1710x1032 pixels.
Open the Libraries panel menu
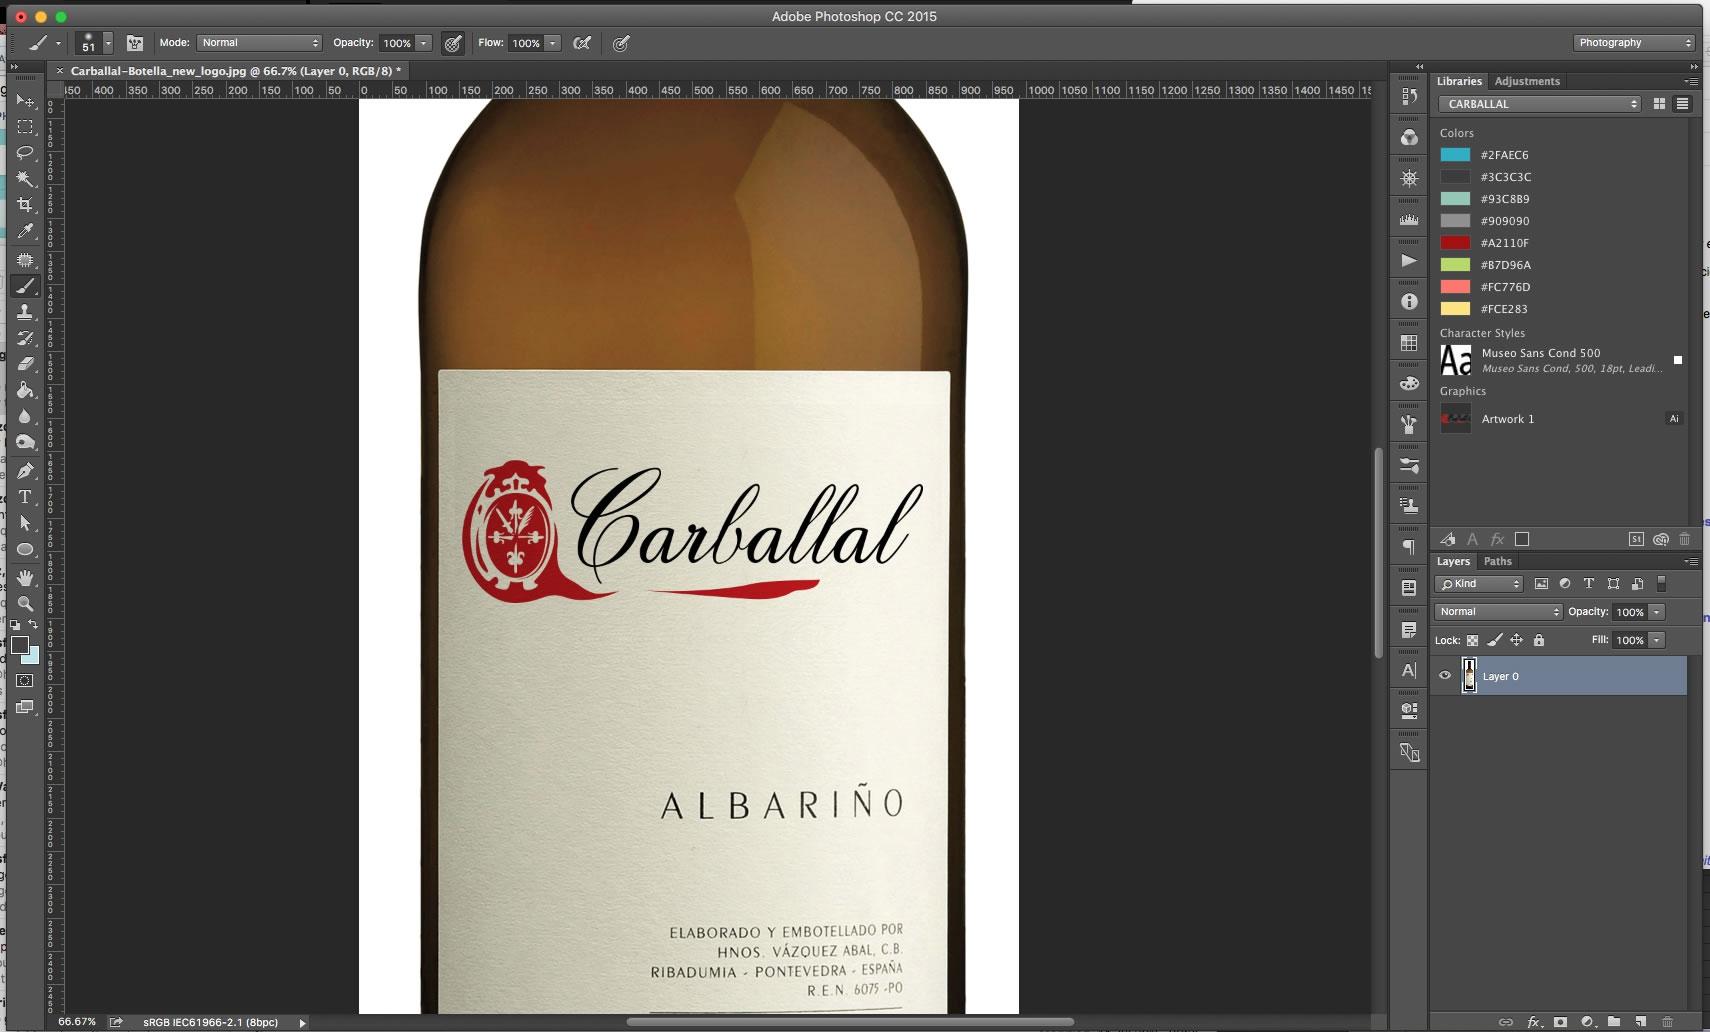coord(1691,81)
